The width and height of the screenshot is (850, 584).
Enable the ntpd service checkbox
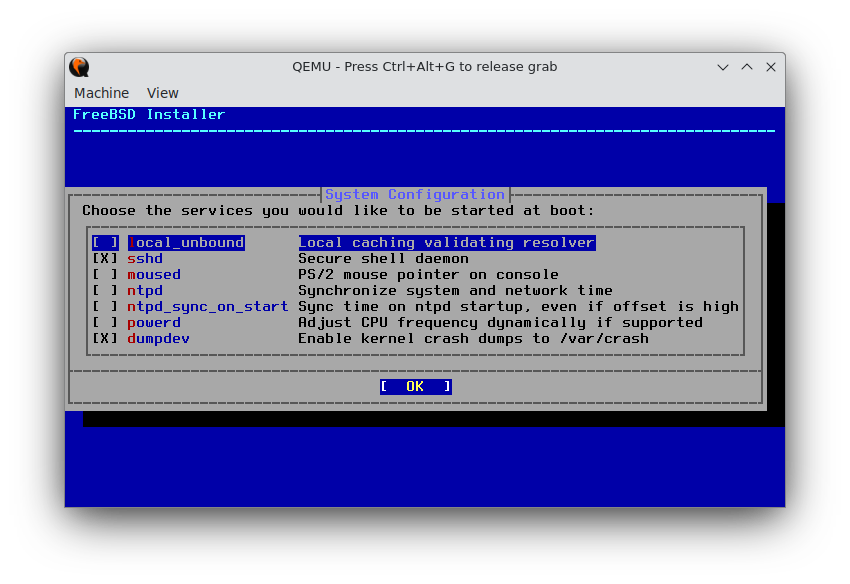point(104,290)
